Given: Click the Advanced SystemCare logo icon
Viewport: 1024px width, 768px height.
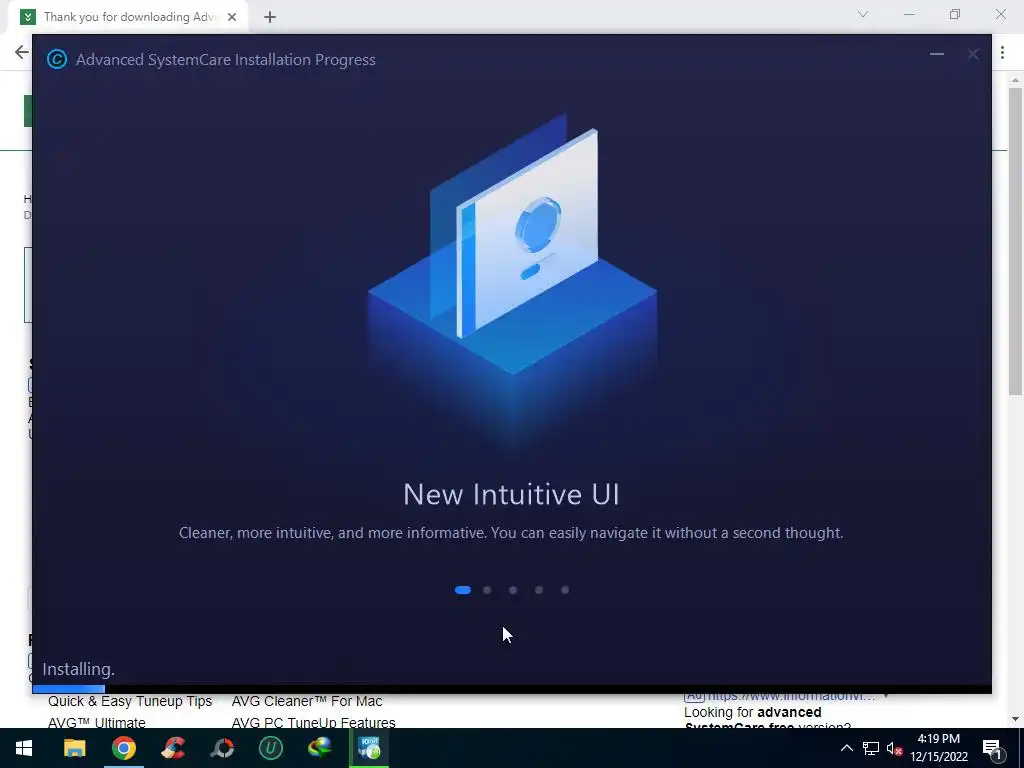Looking at the screenshot, I should (57, 59).
